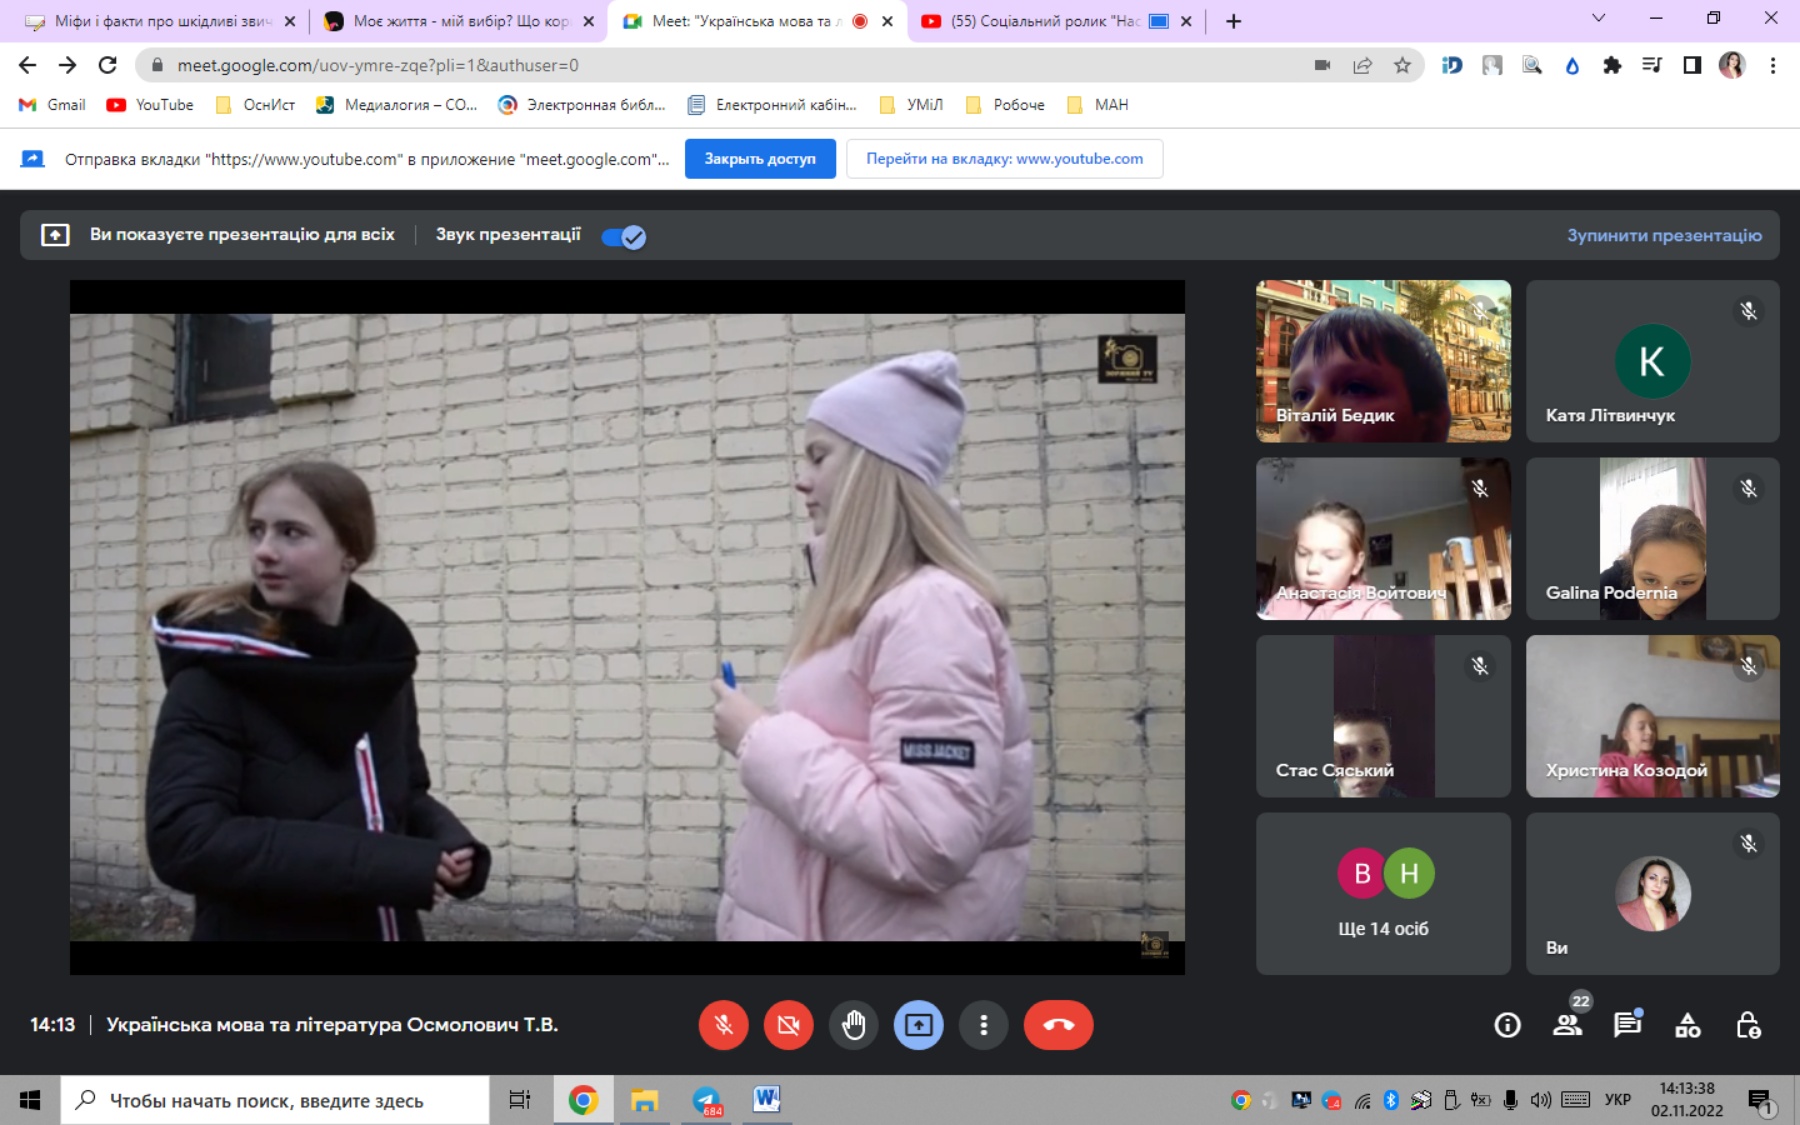Click the raise hand icon
Screen dimensions: 1800x1125
pyautogui.click(x=853, y=1025)
